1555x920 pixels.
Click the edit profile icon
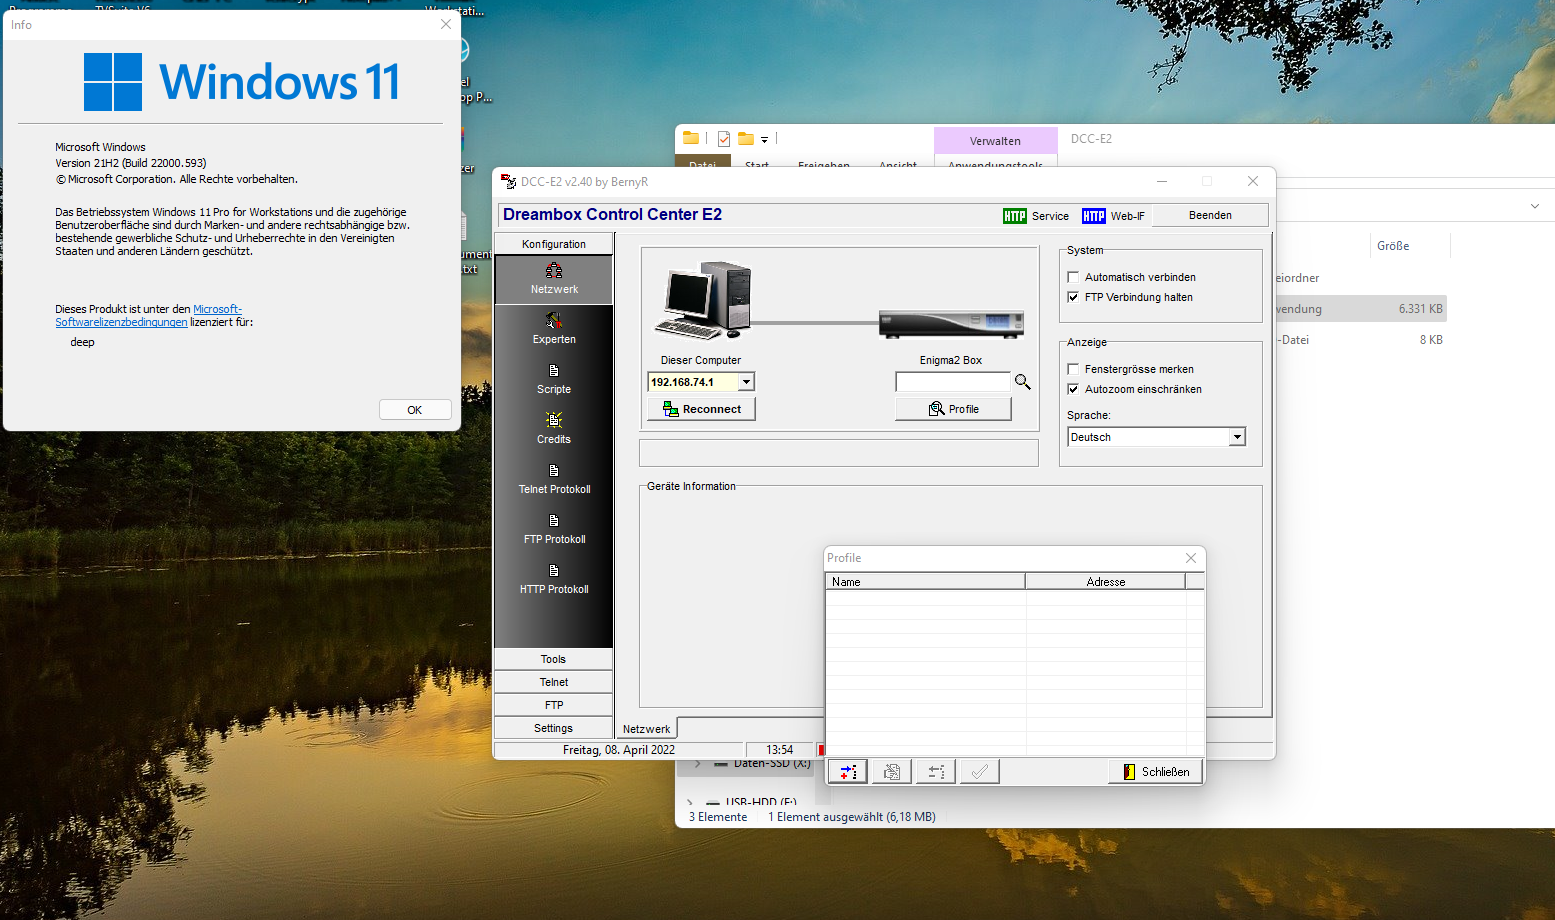pos(935,772)
